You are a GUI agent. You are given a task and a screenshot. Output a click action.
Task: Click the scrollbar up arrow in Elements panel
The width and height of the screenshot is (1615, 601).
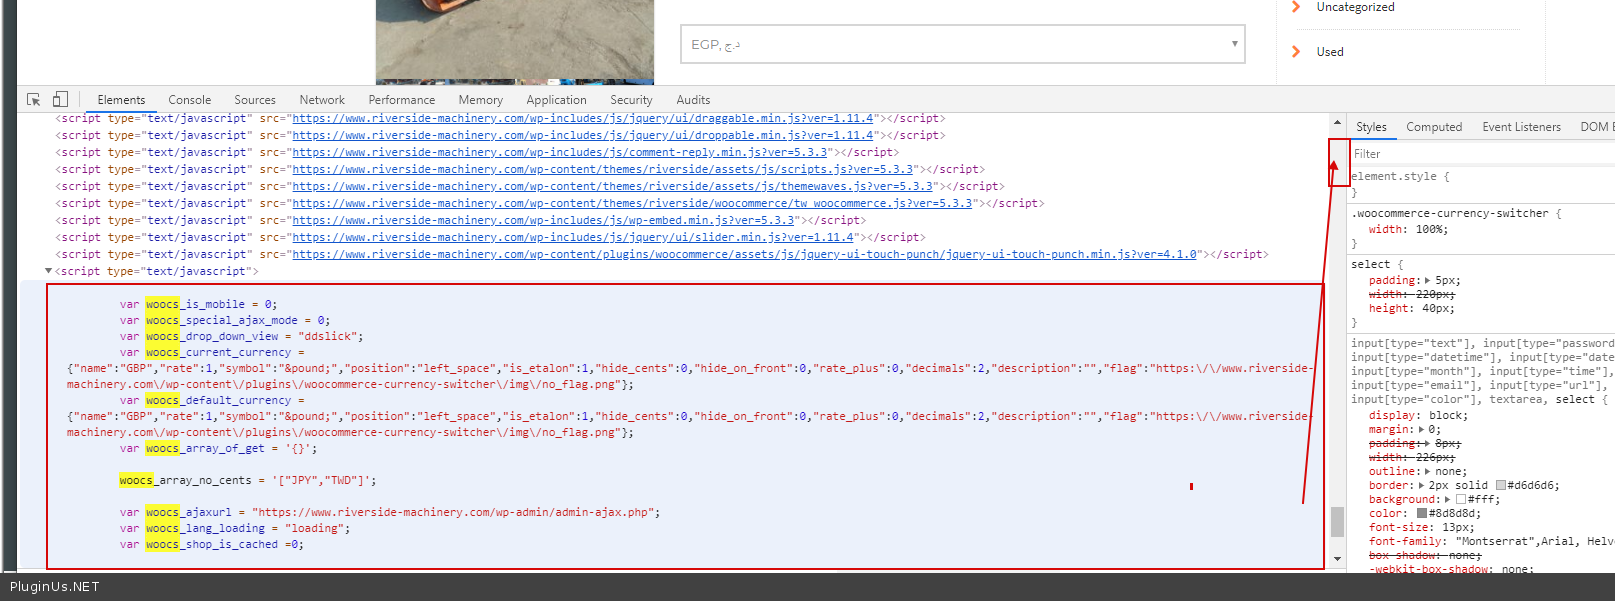tap(1337, 122)
